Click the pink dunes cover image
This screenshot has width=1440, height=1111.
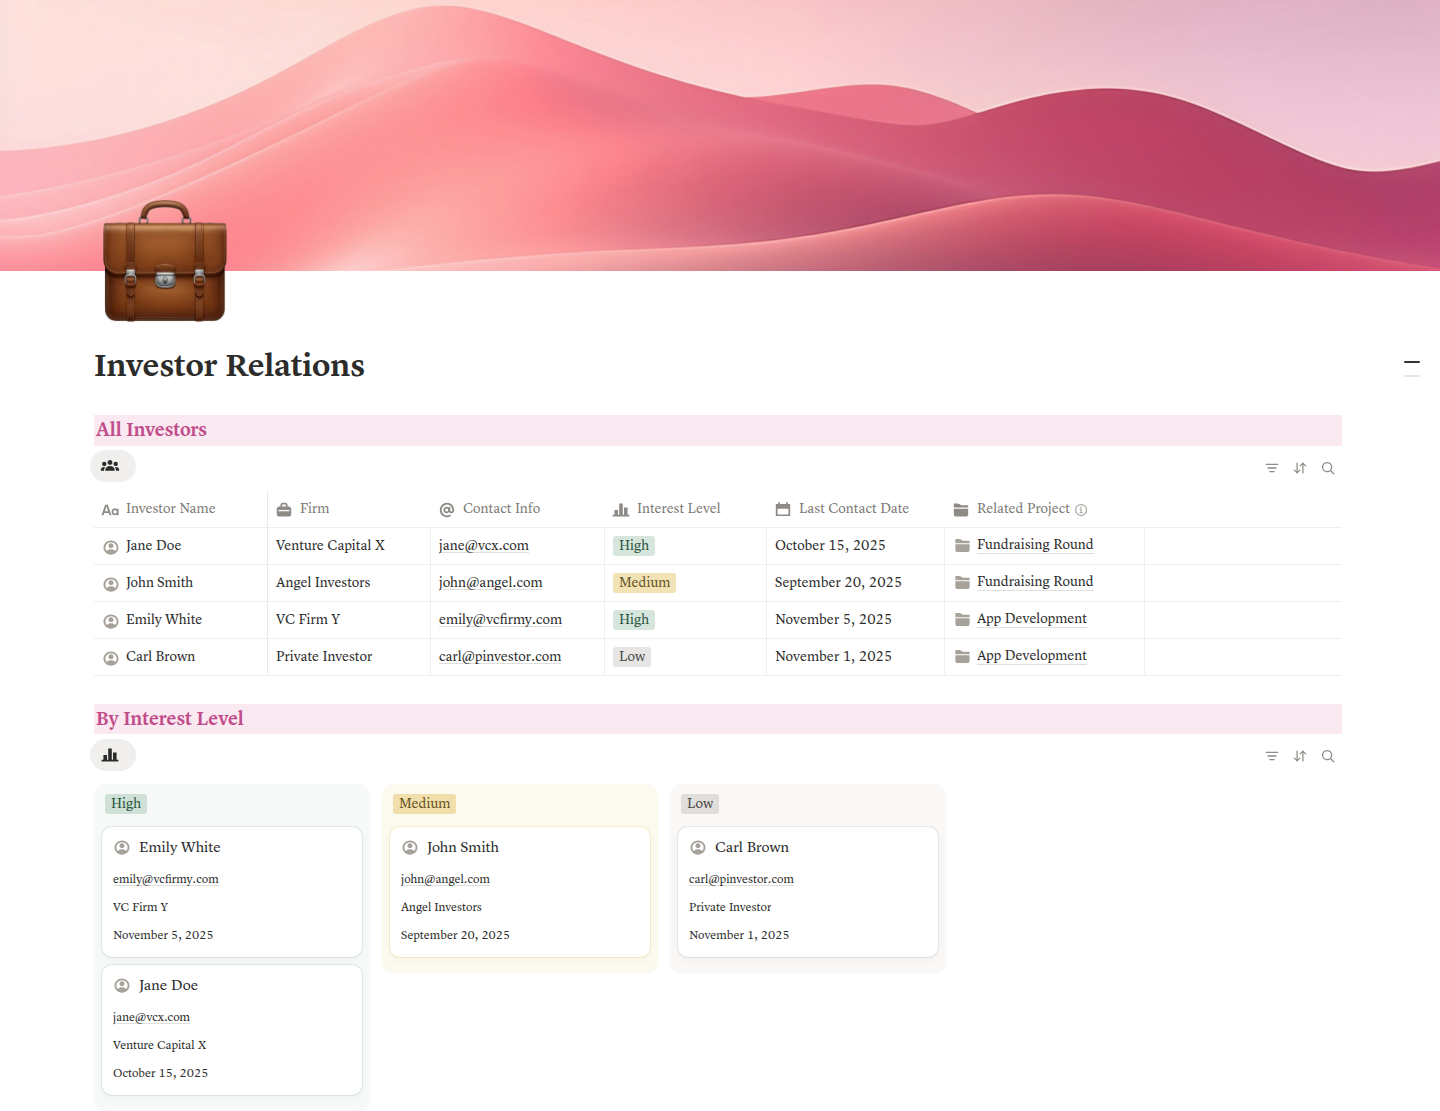pyautogui.click(x=720, y=135)
